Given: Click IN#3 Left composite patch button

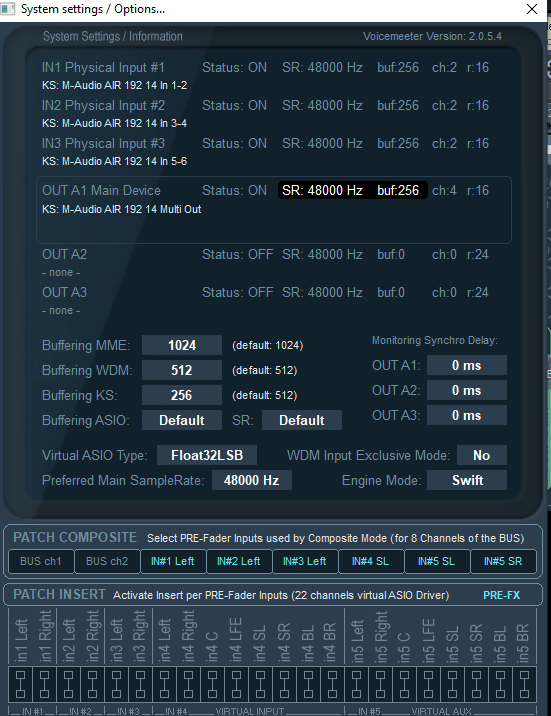Looking at the screenshot, I should click(x=305, y=561).
